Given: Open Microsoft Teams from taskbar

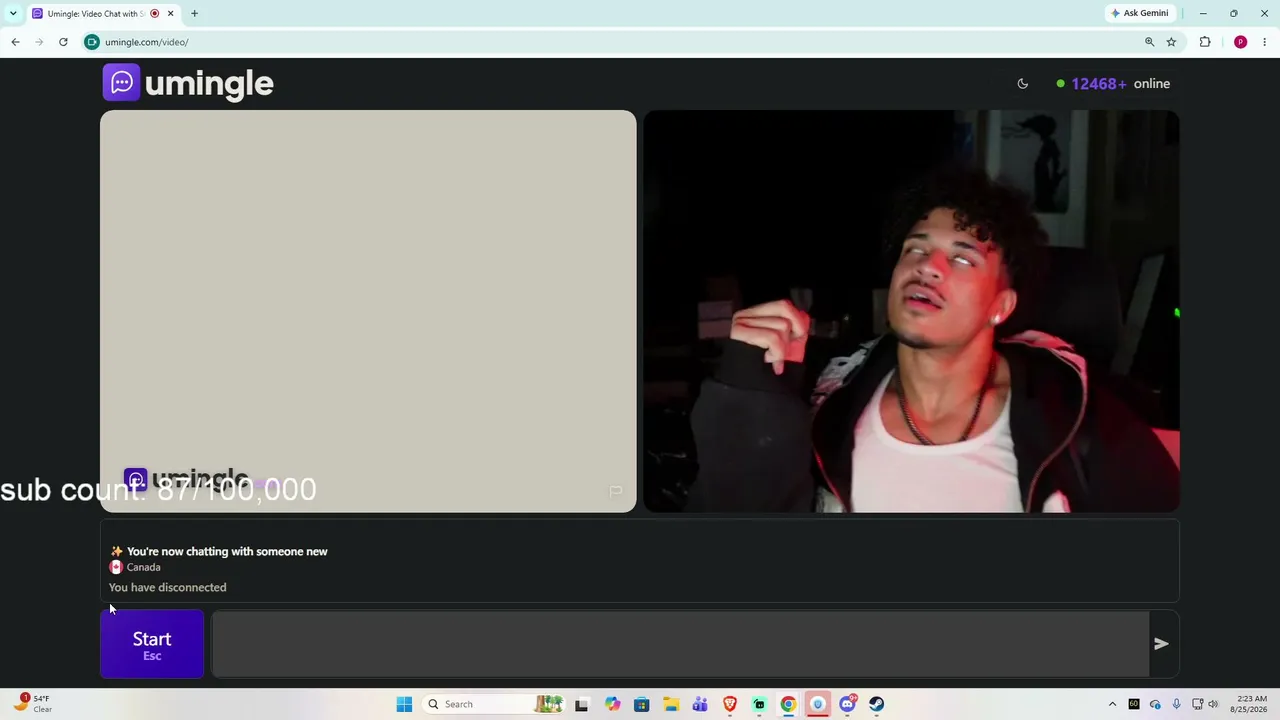Looking at the screenshot, I should click(x=700, y=704).
